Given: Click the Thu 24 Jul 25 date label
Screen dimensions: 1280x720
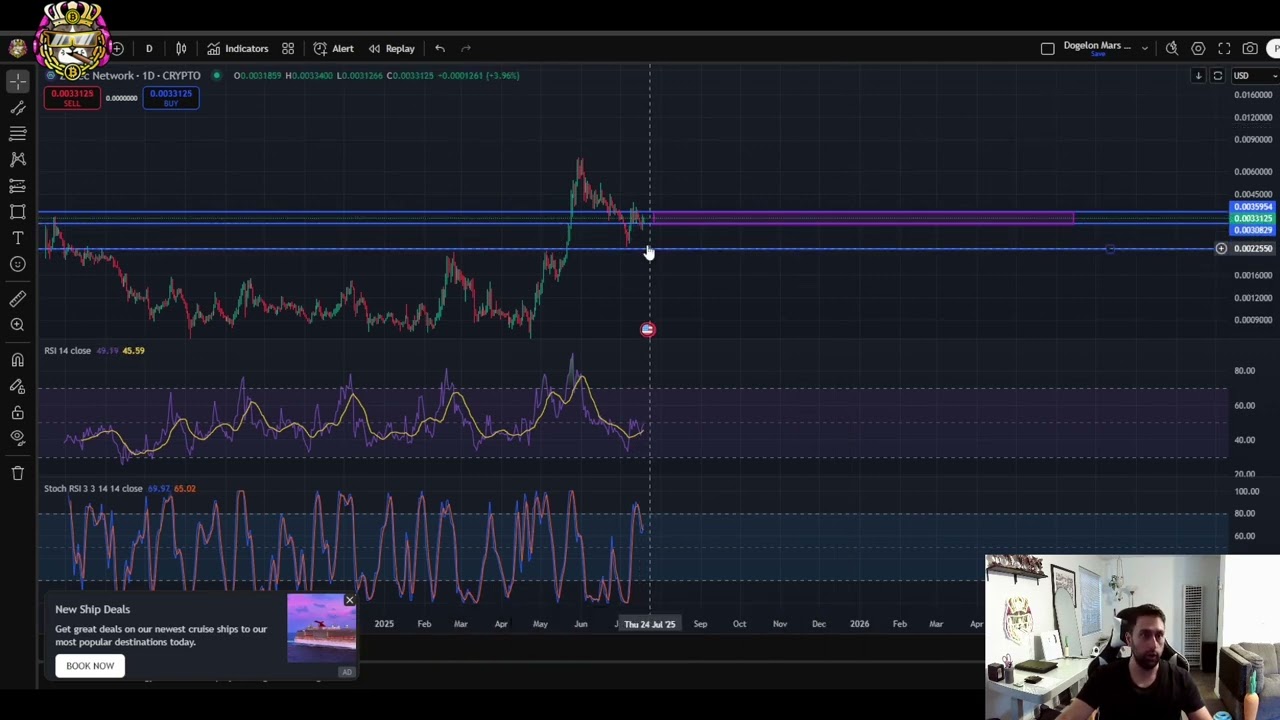Looking at the screenshot, I should [x=650, y=624].
